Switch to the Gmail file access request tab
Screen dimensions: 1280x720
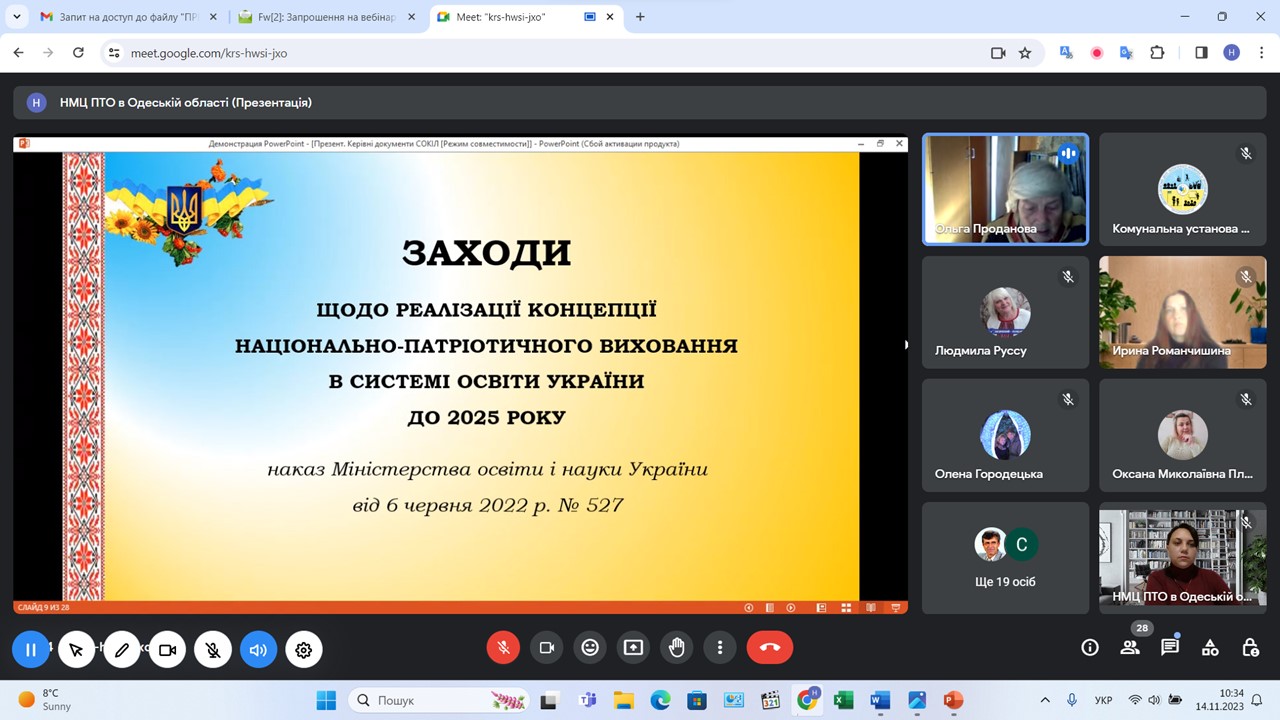[x=127, y=17]
